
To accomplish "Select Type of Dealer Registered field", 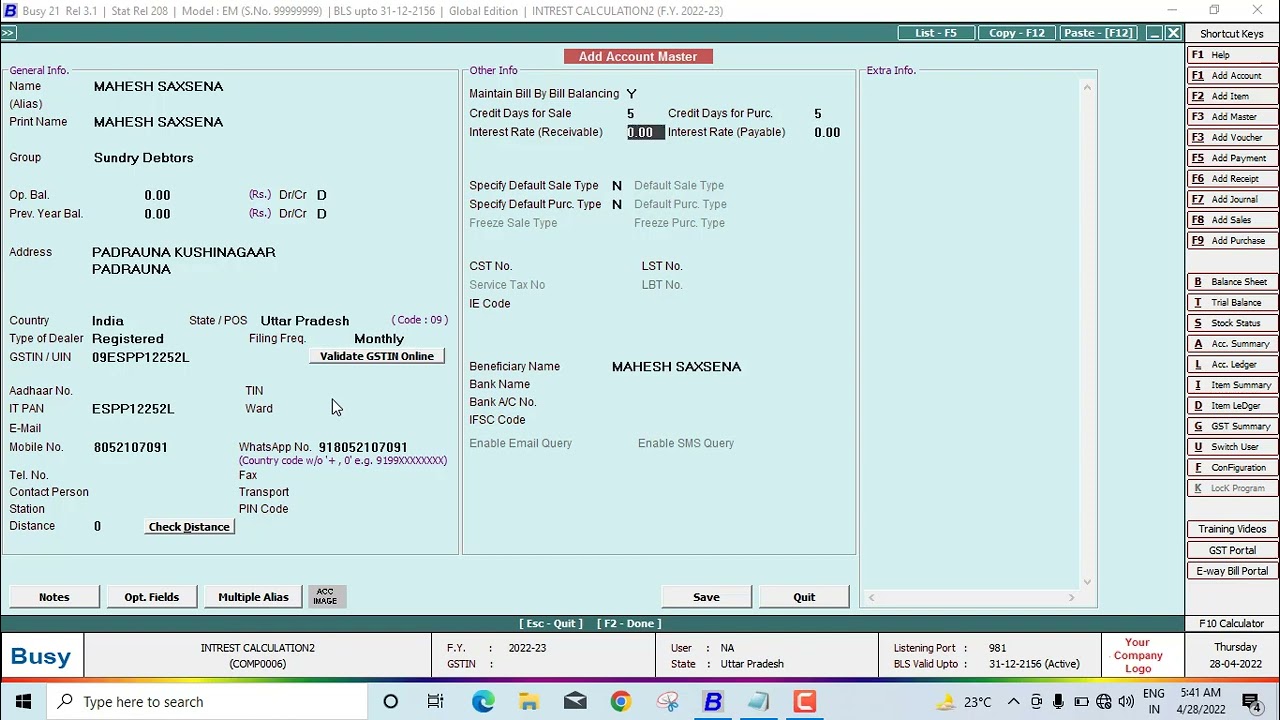I will [127, 339].
